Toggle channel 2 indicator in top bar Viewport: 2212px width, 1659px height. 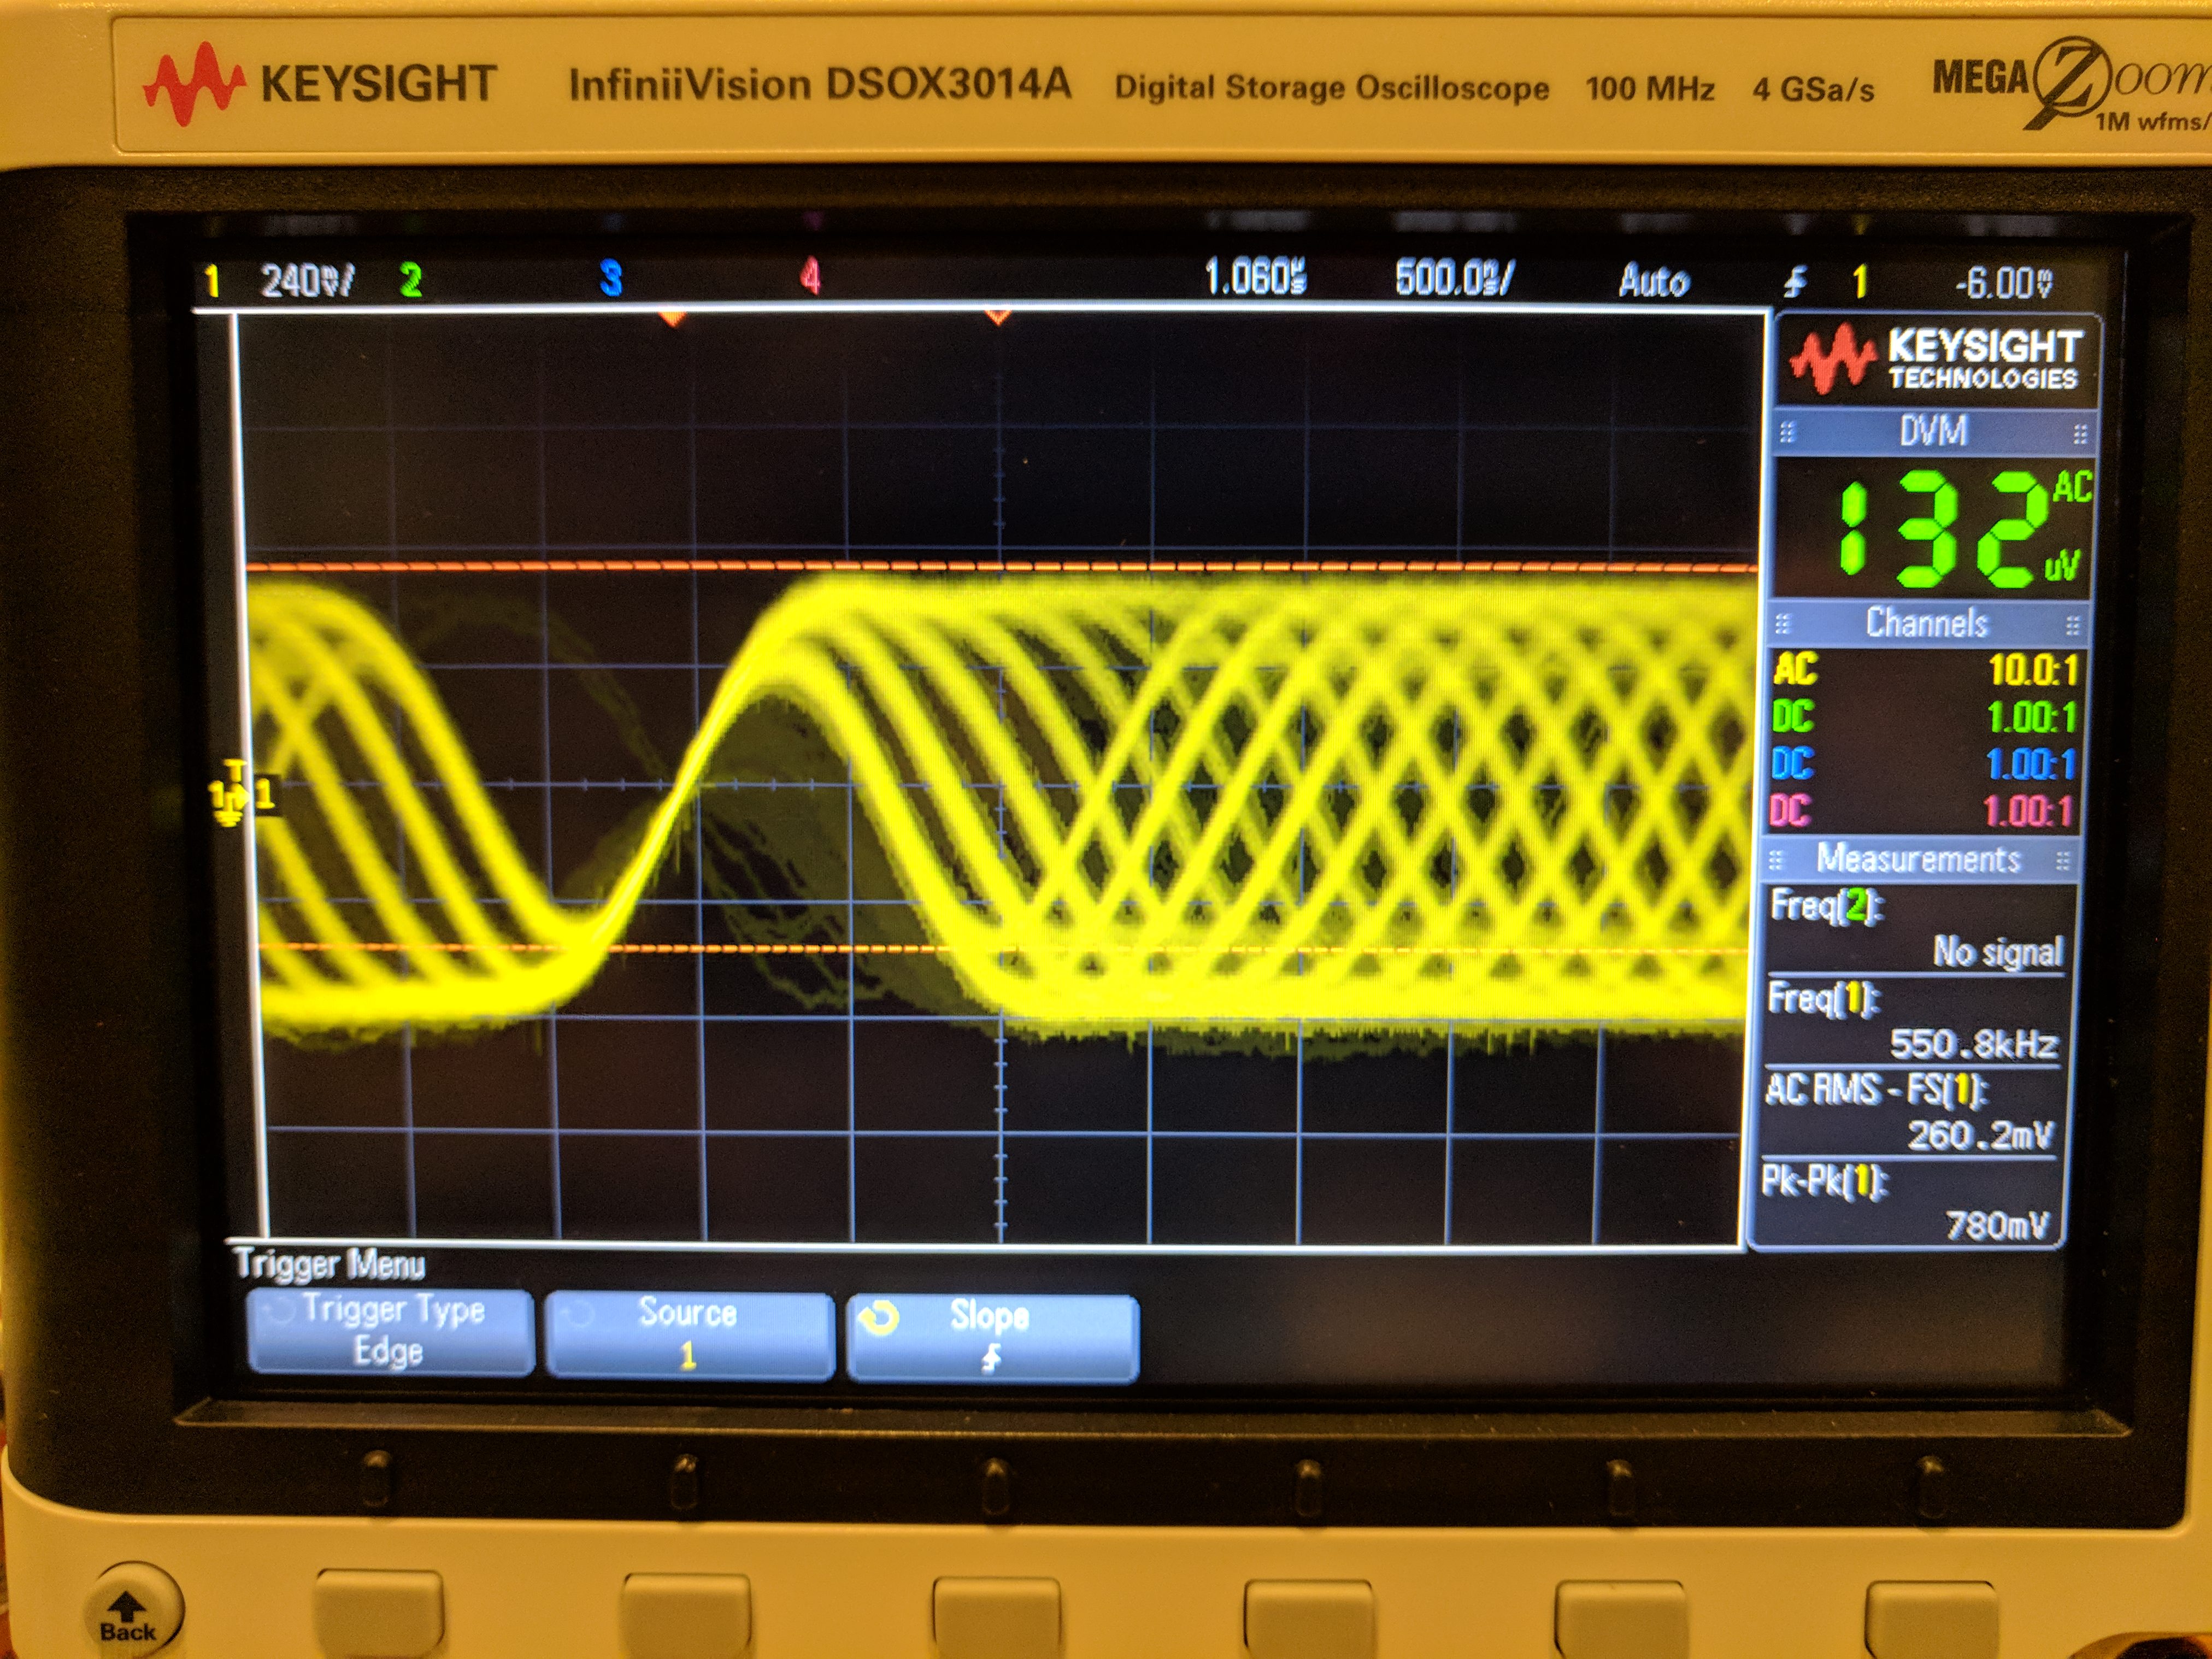(410, 280)
